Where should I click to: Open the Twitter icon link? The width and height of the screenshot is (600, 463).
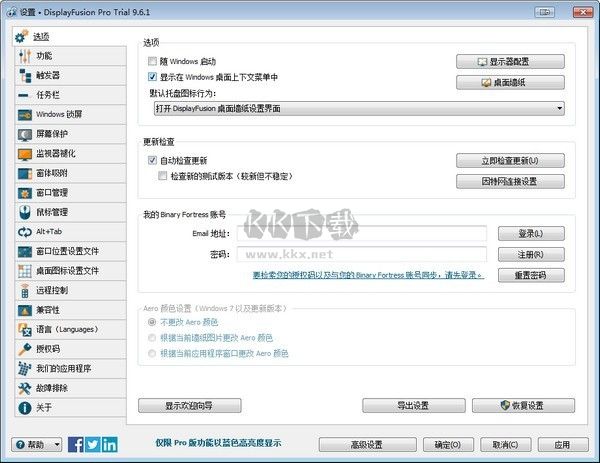93,444
